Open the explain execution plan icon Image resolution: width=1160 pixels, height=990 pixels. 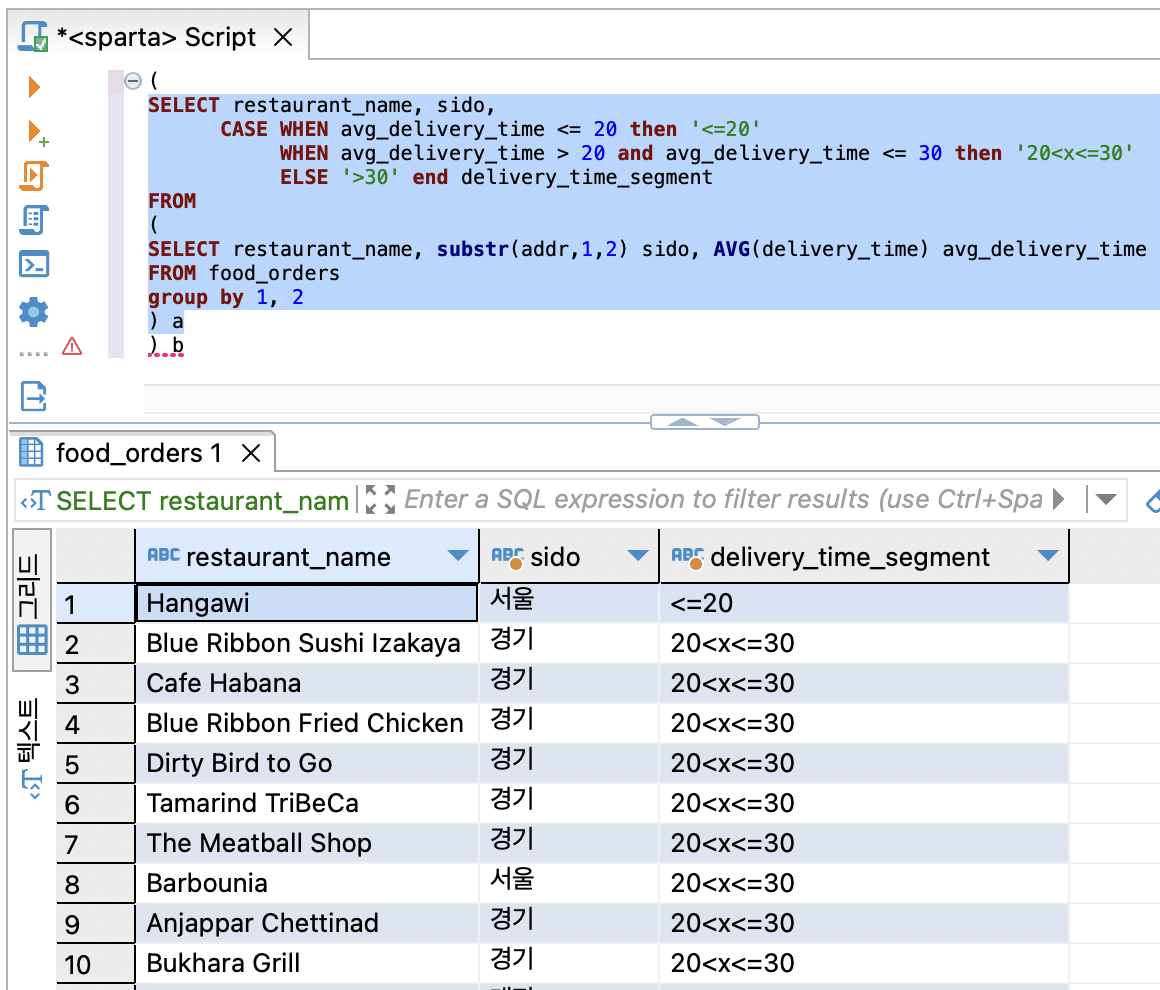(x=34, y=220)
